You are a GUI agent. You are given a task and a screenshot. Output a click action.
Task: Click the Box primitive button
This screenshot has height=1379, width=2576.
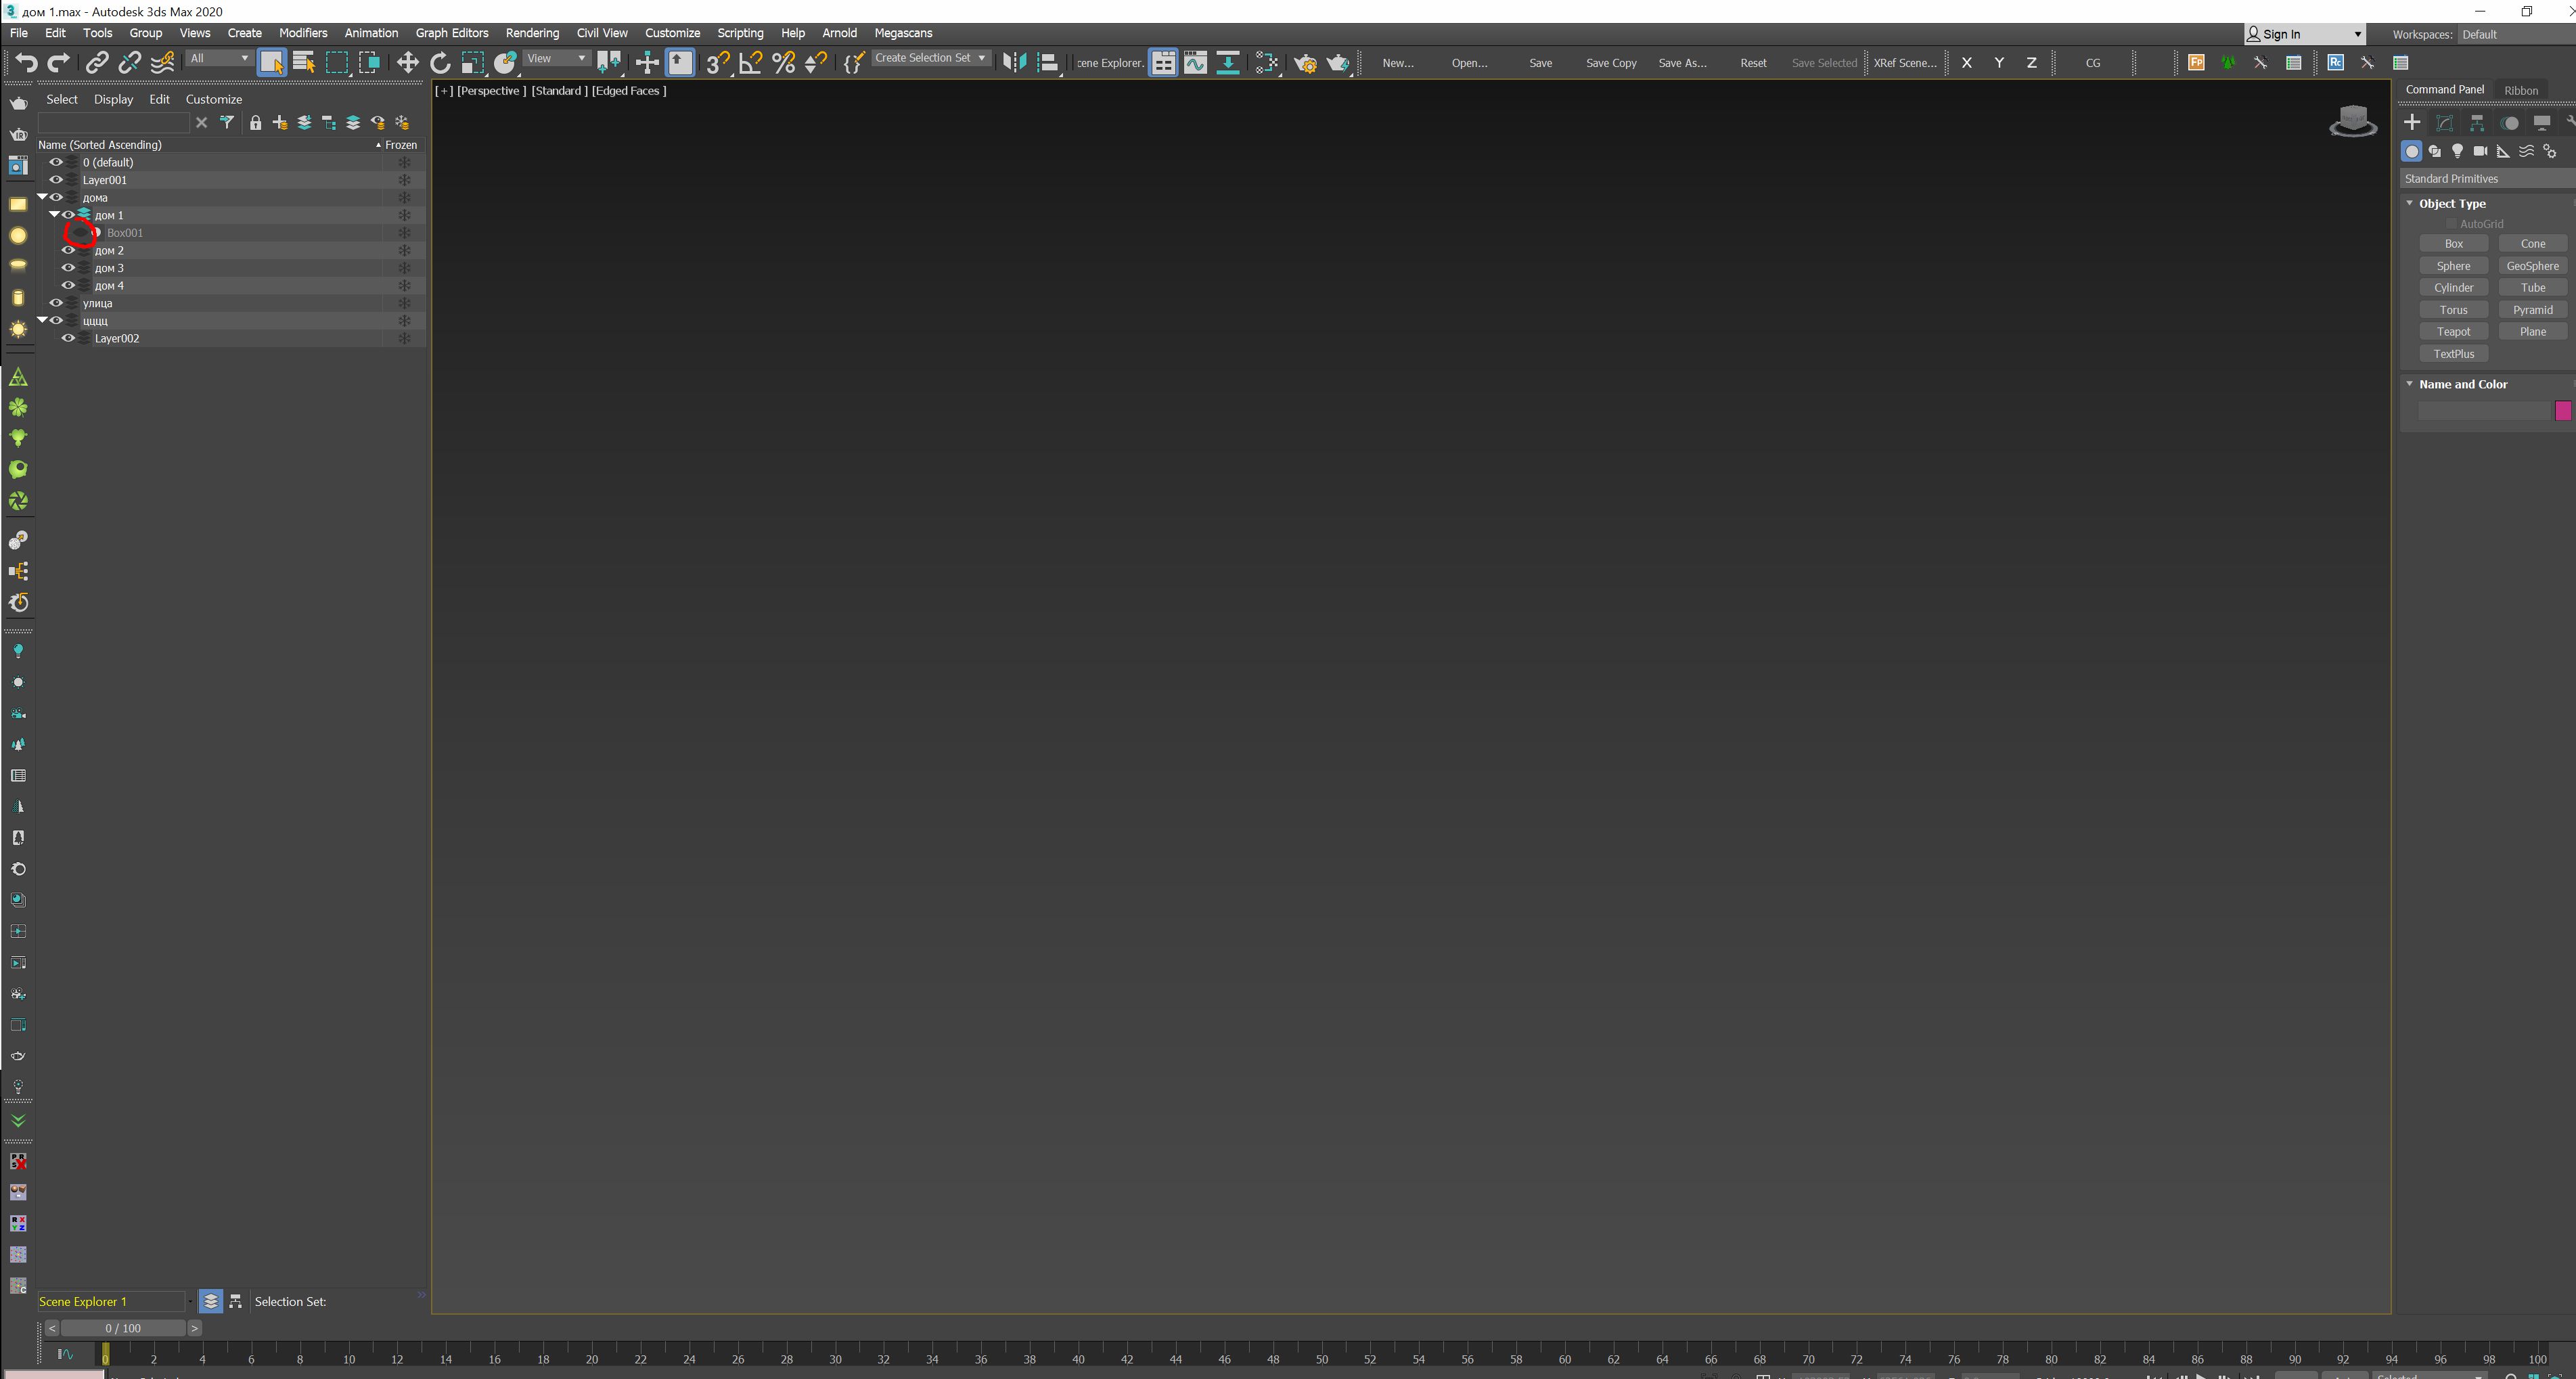(x=2453, y=243)
